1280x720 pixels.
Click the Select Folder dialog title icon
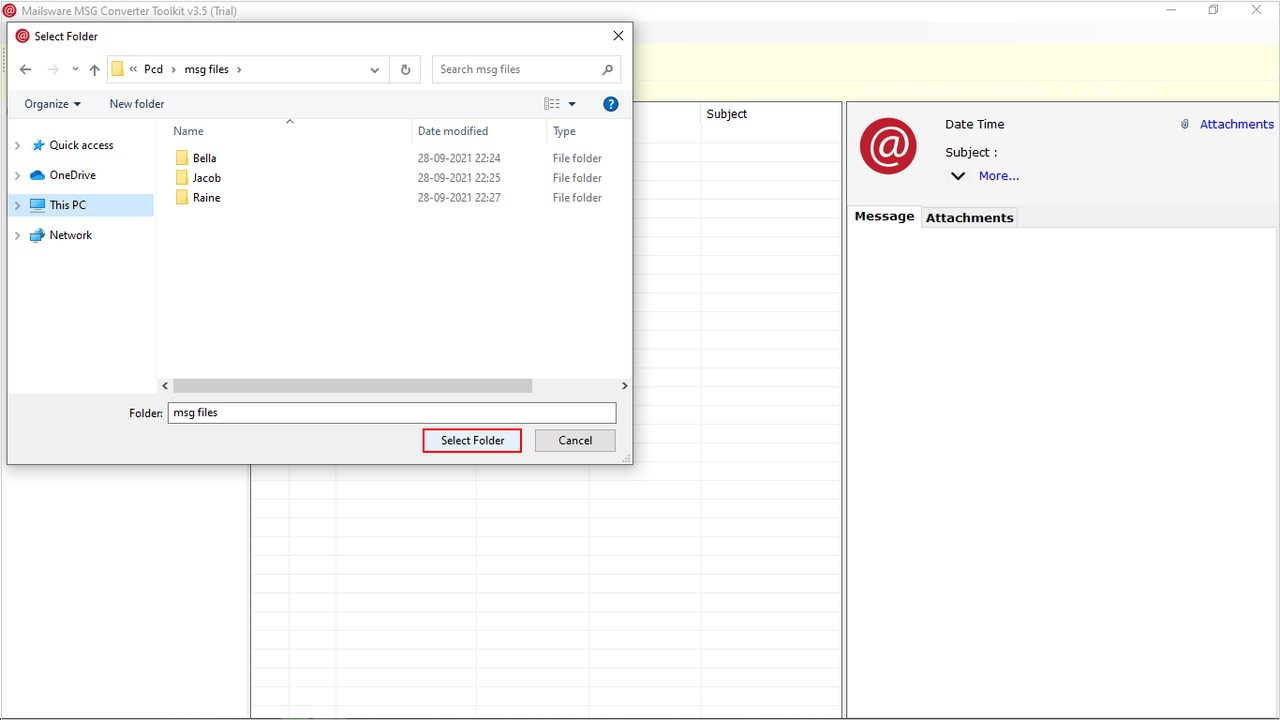click(x=22, y=36)
